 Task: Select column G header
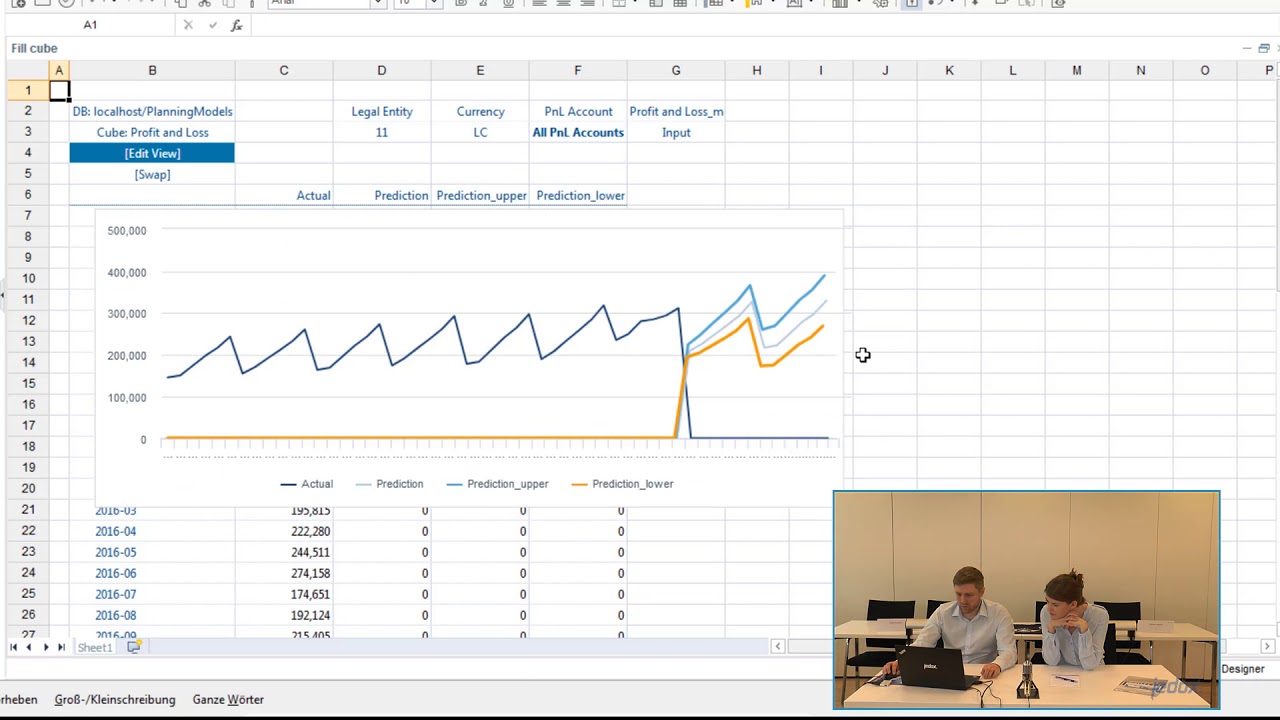tap(676, 70)
